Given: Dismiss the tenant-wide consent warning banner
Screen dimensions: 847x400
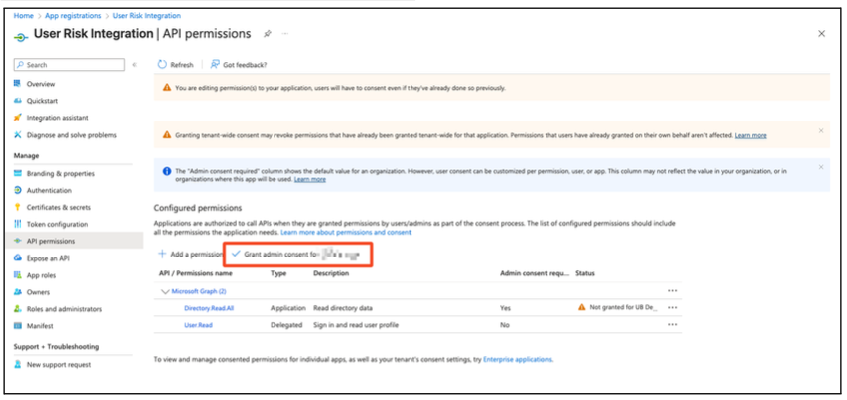Looking at the screenshot, I should pyautogui.click(x=821, y=131).
